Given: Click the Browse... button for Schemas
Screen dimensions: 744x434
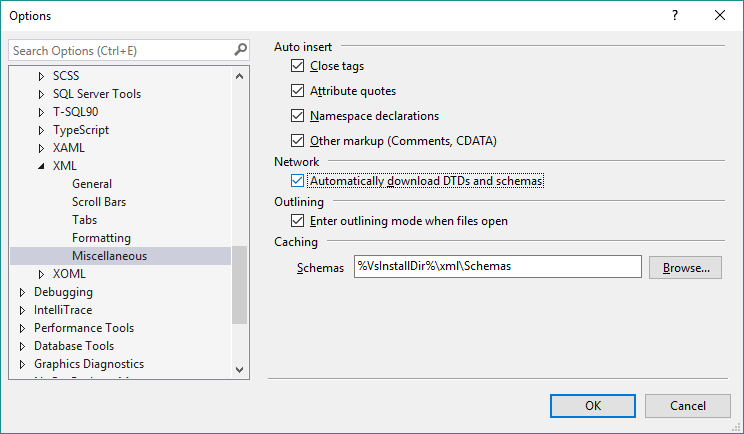Looking at the screenshot, I should click(x=685, y=267).
